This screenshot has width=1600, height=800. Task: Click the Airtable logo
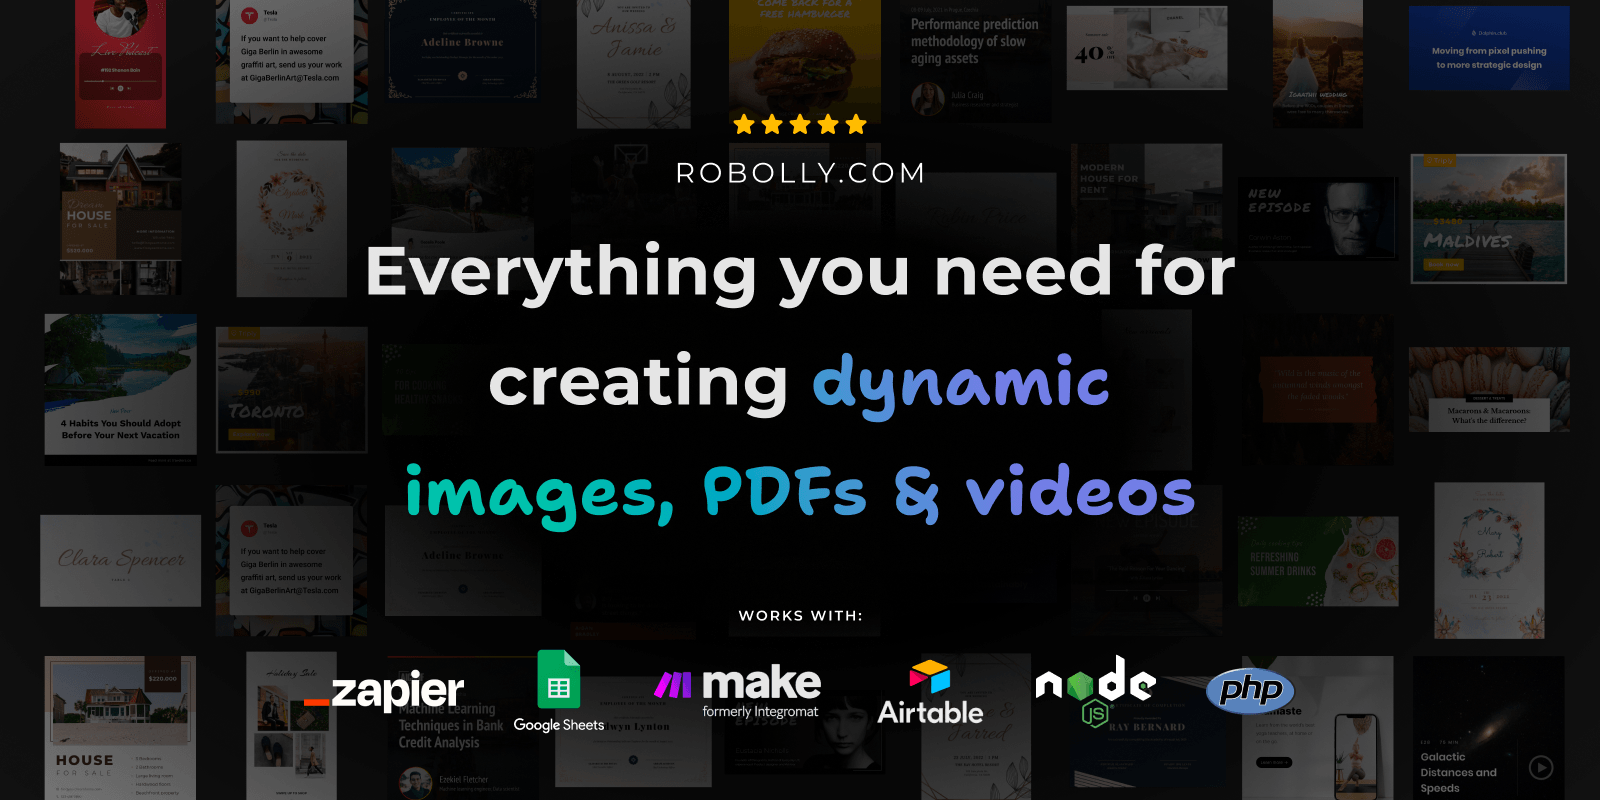click(930, 692)
